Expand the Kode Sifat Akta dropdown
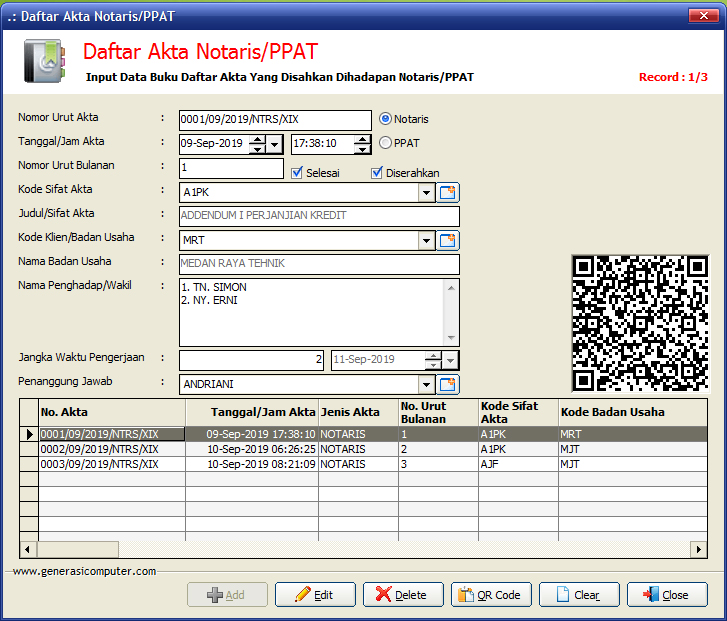 (426, 192)
